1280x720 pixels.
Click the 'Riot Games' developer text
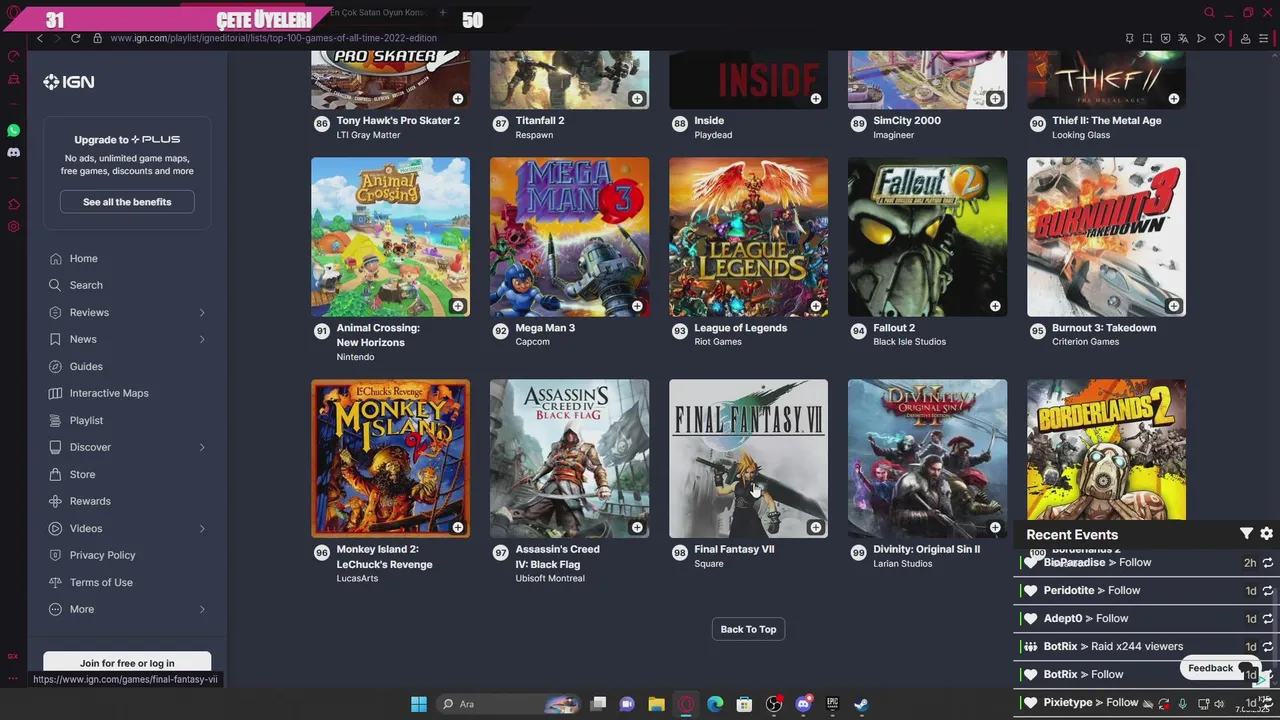(718, 342)
